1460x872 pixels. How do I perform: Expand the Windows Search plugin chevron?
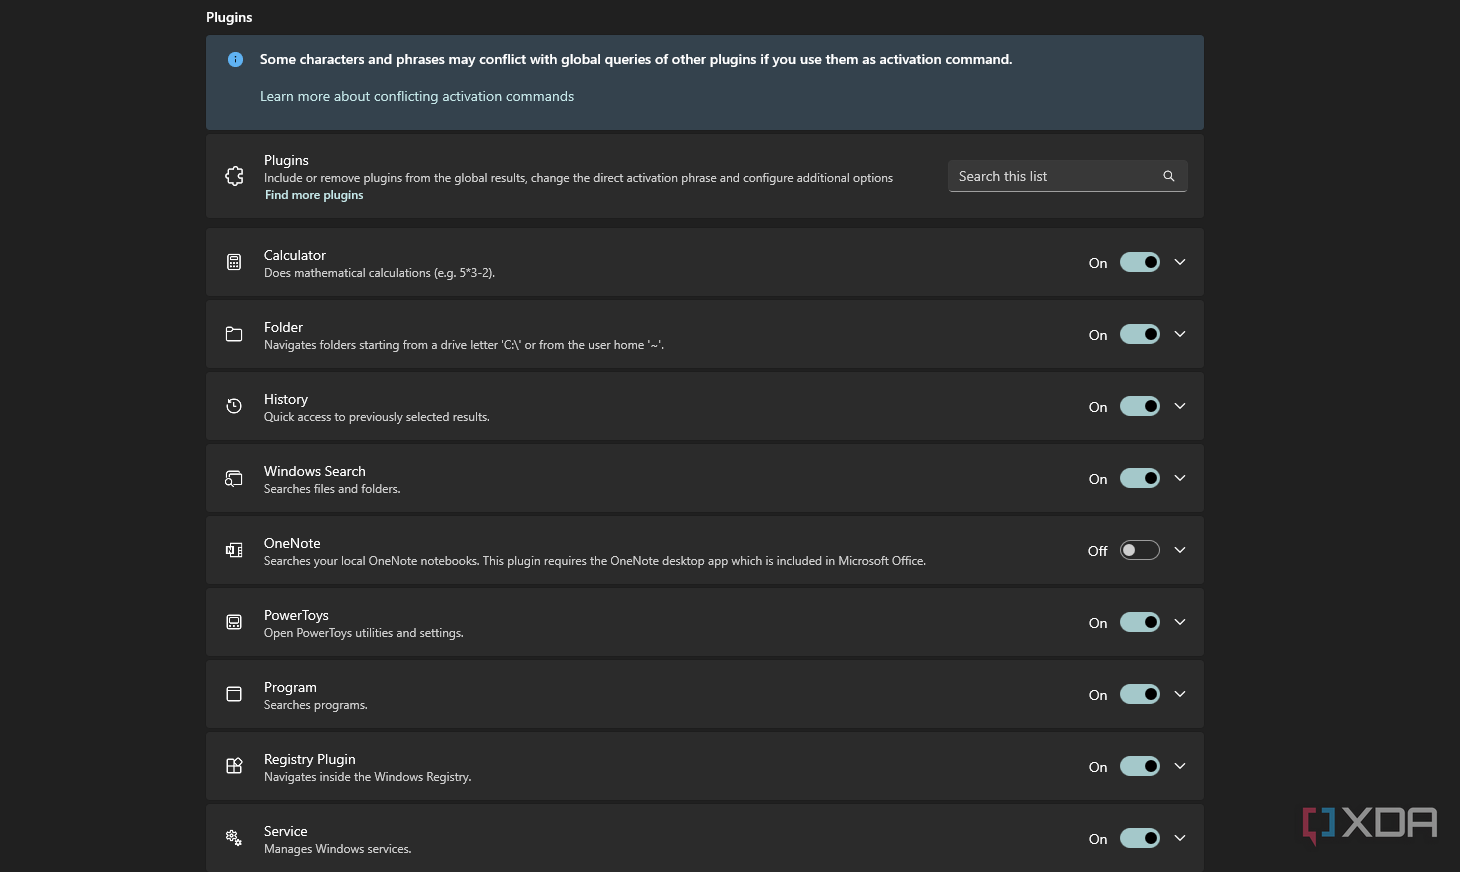[1180, 478]
